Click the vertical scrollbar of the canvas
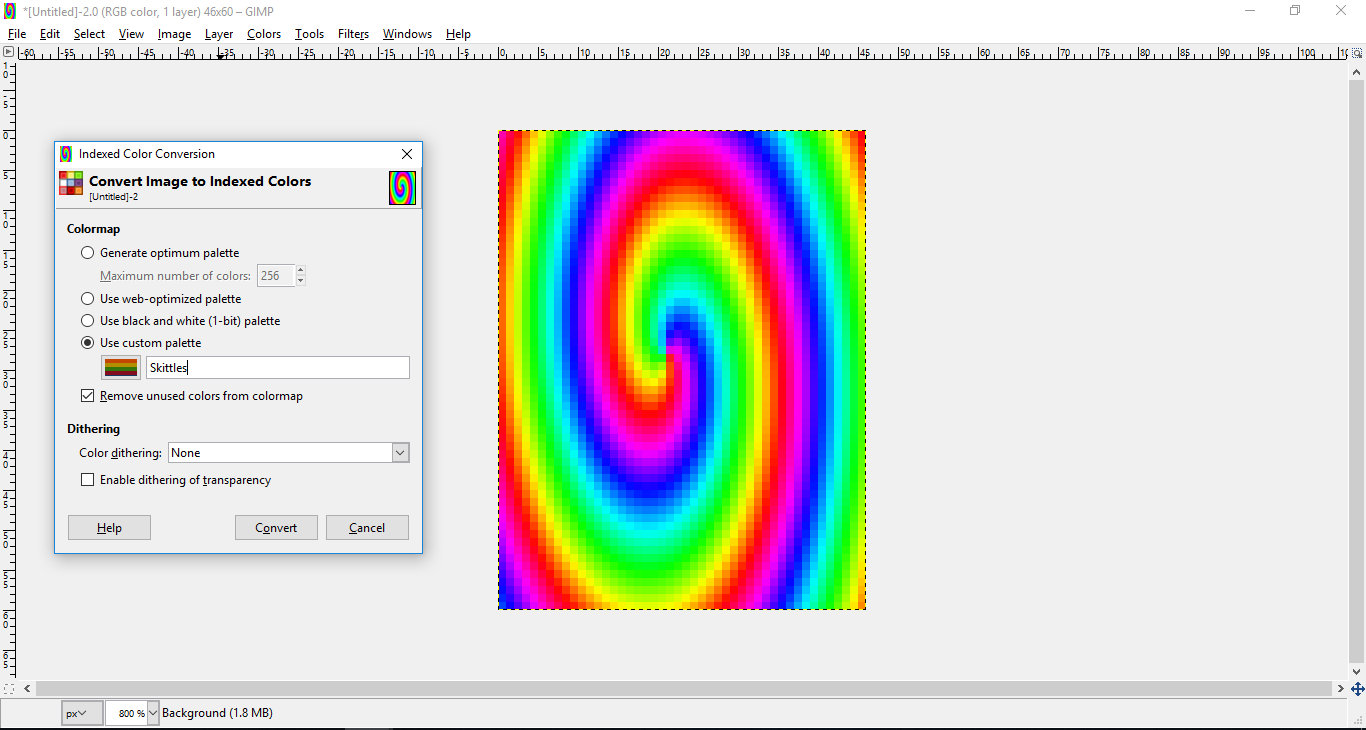The width and height of the screenshot is (1366, 730). (1357, 372)
